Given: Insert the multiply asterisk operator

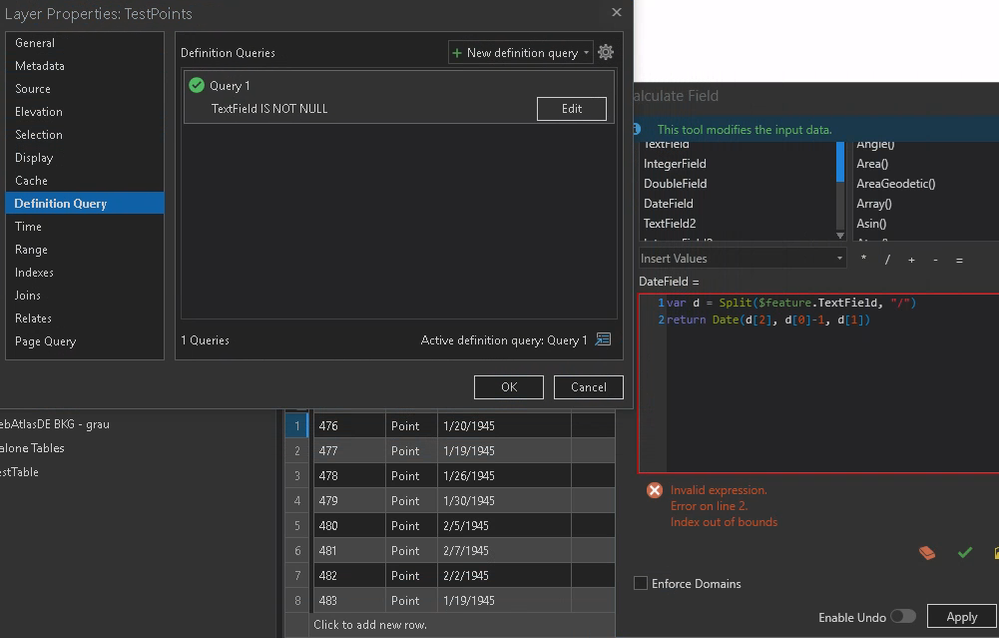Looking at the screenshot, I should click(x=863, y=259).
